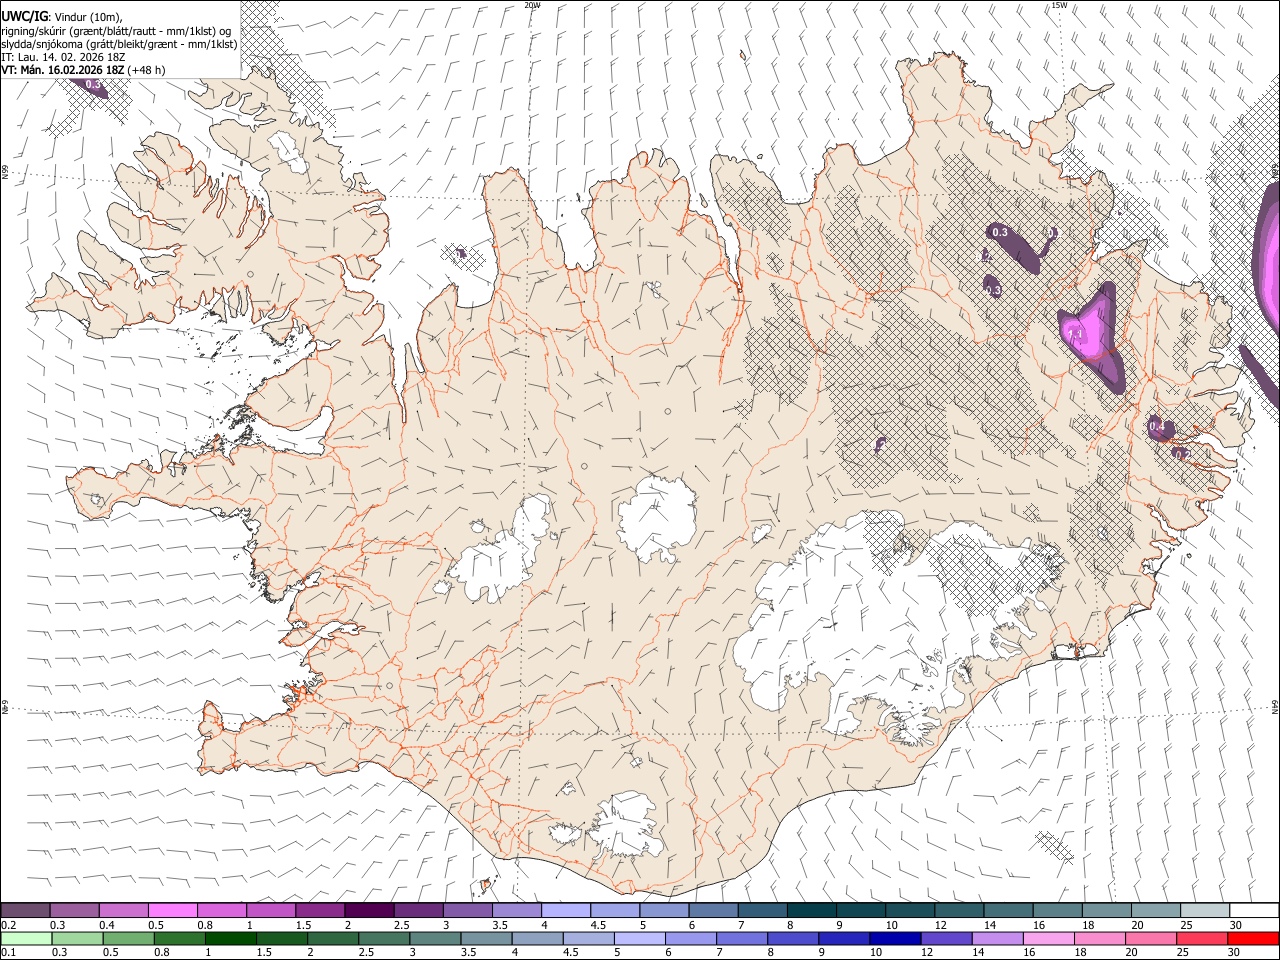Click the 'slydda/snjókoma' legend description line
Image resolution: width=1280 pixels, height=960 pixels.
coord(119,44)
